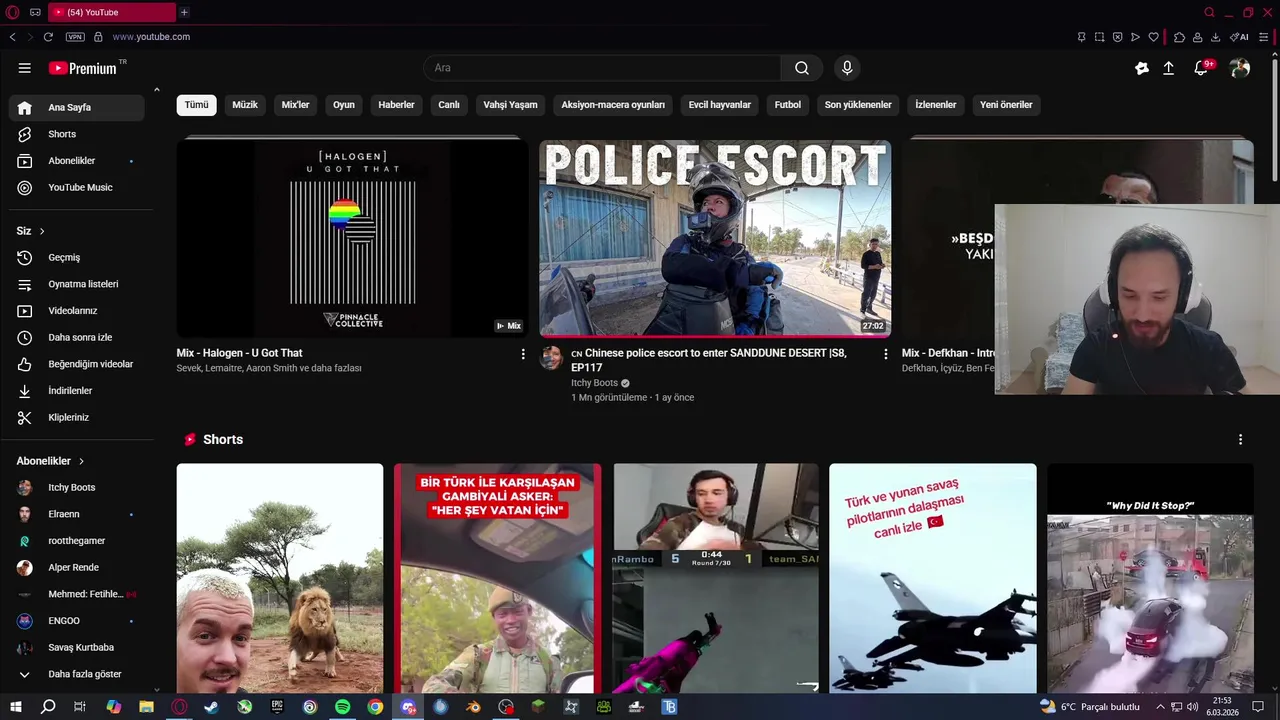Select the Oyun filter chip
Viewport: 1280px width, 720px height.
click(344, 105)
